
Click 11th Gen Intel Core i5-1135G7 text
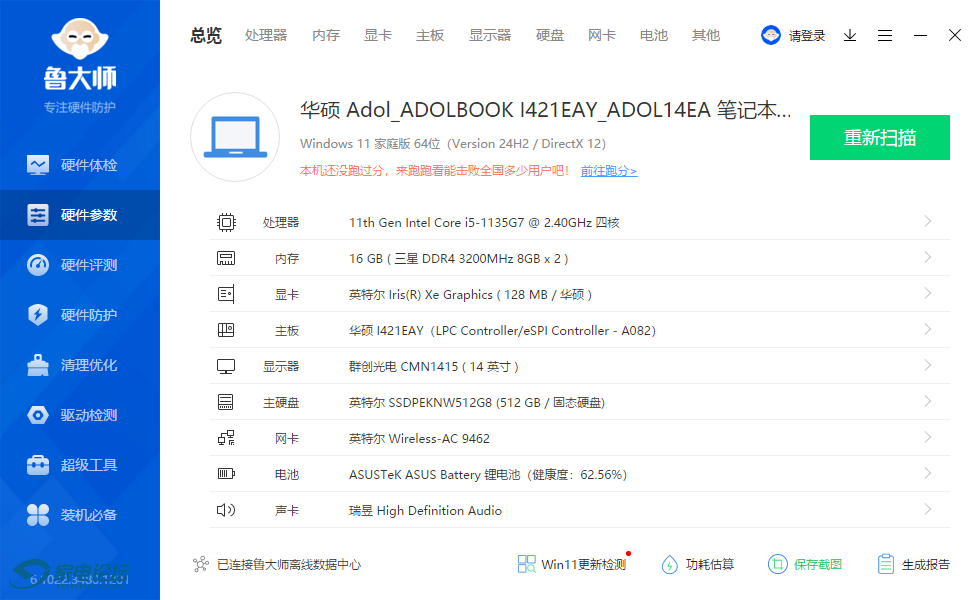pyautogui.click(x=484, y=222)
